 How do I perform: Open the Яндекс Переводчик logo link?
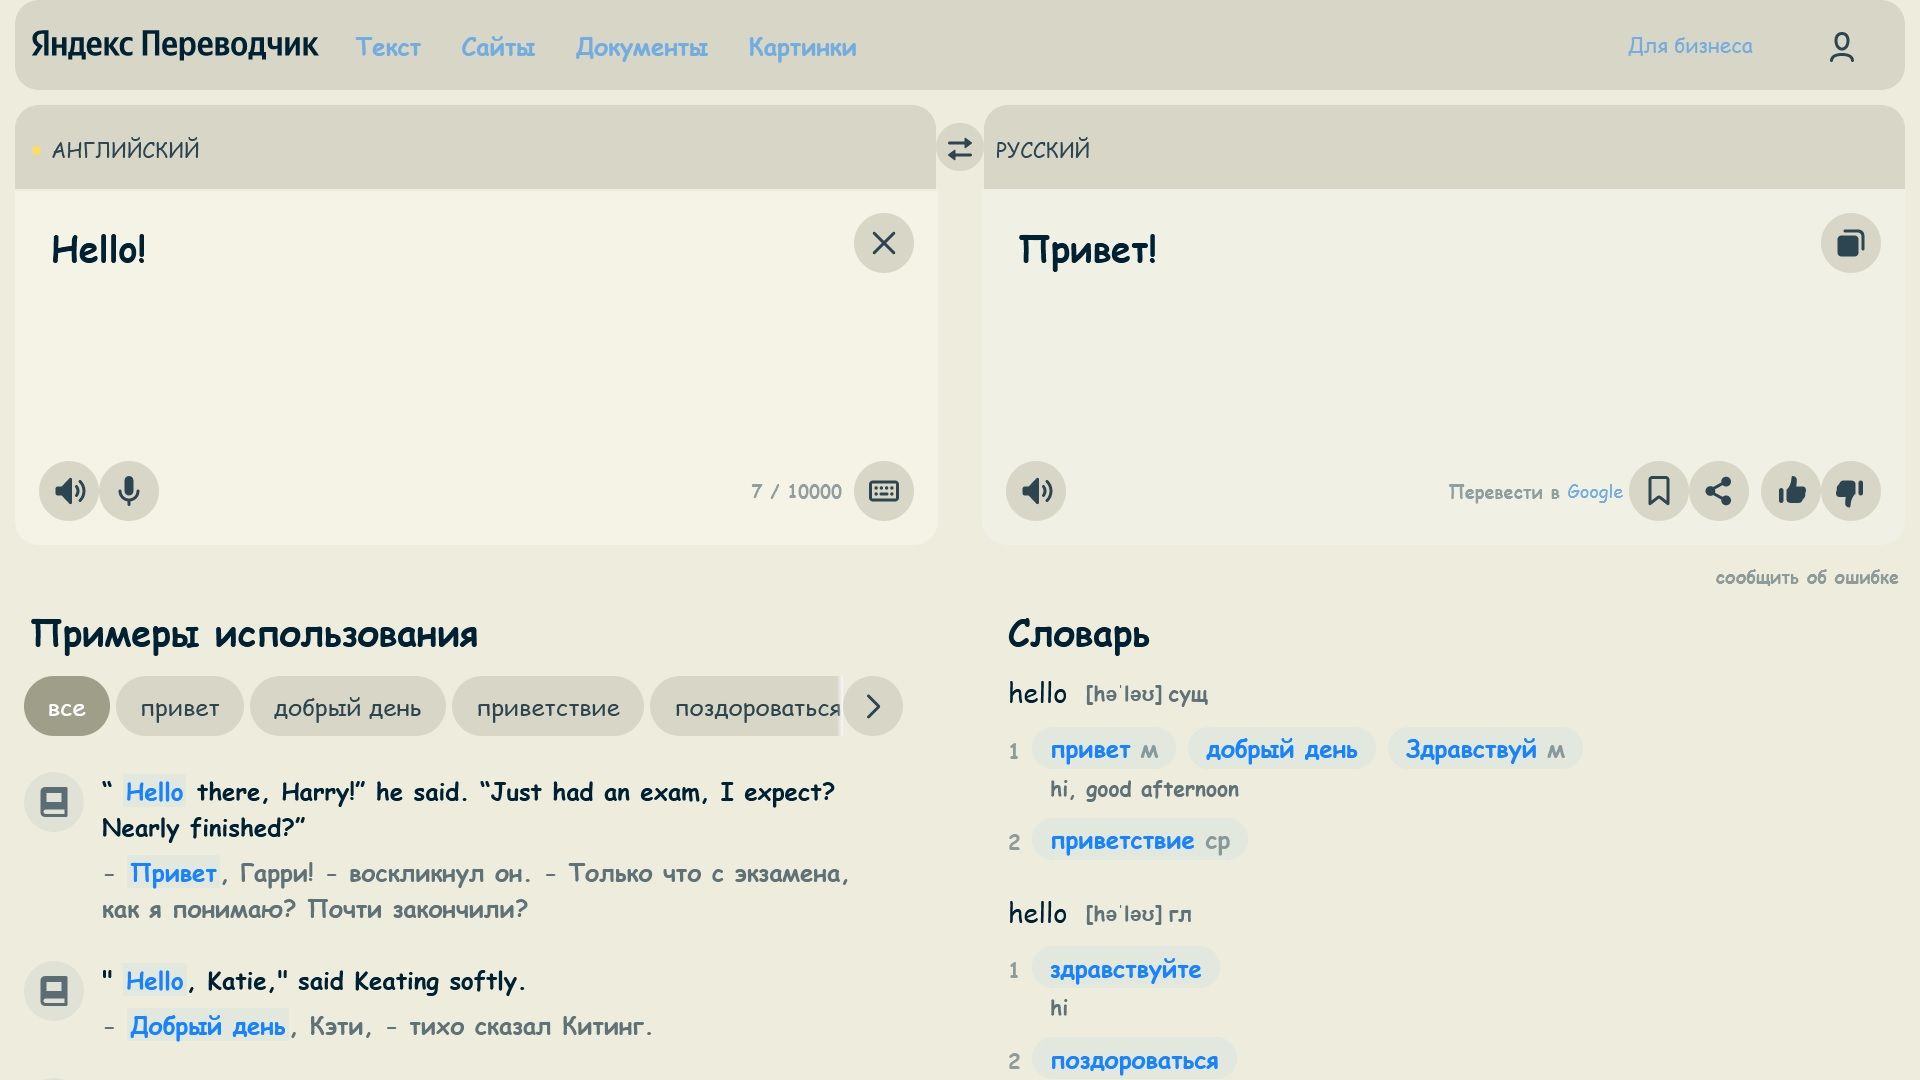pos(174,45)
